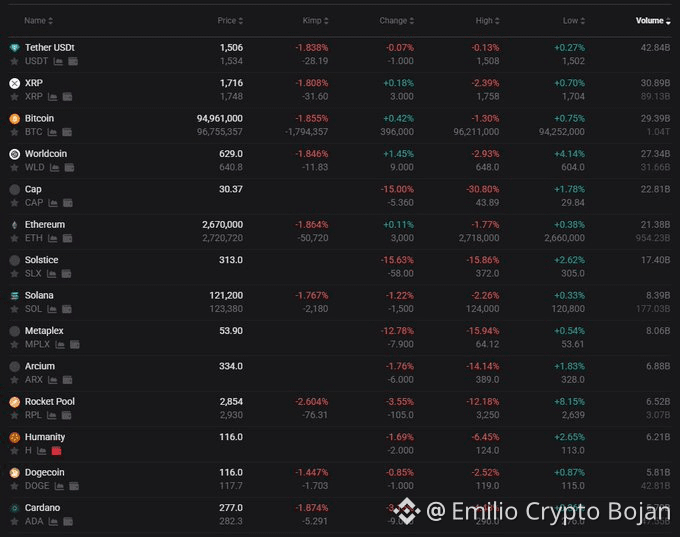This screenshot has height=537, width=680.
Task: Open the chart icon next to XRP
Action: point(52,96)
